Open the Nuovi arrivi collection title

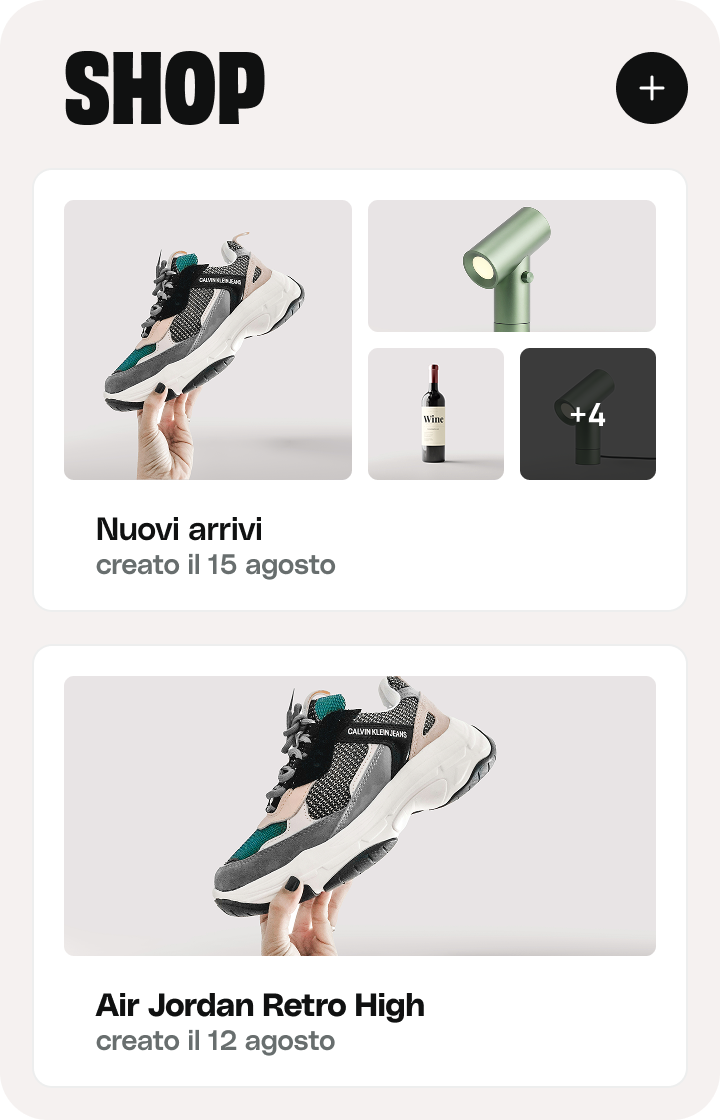[x=179, y=529]
